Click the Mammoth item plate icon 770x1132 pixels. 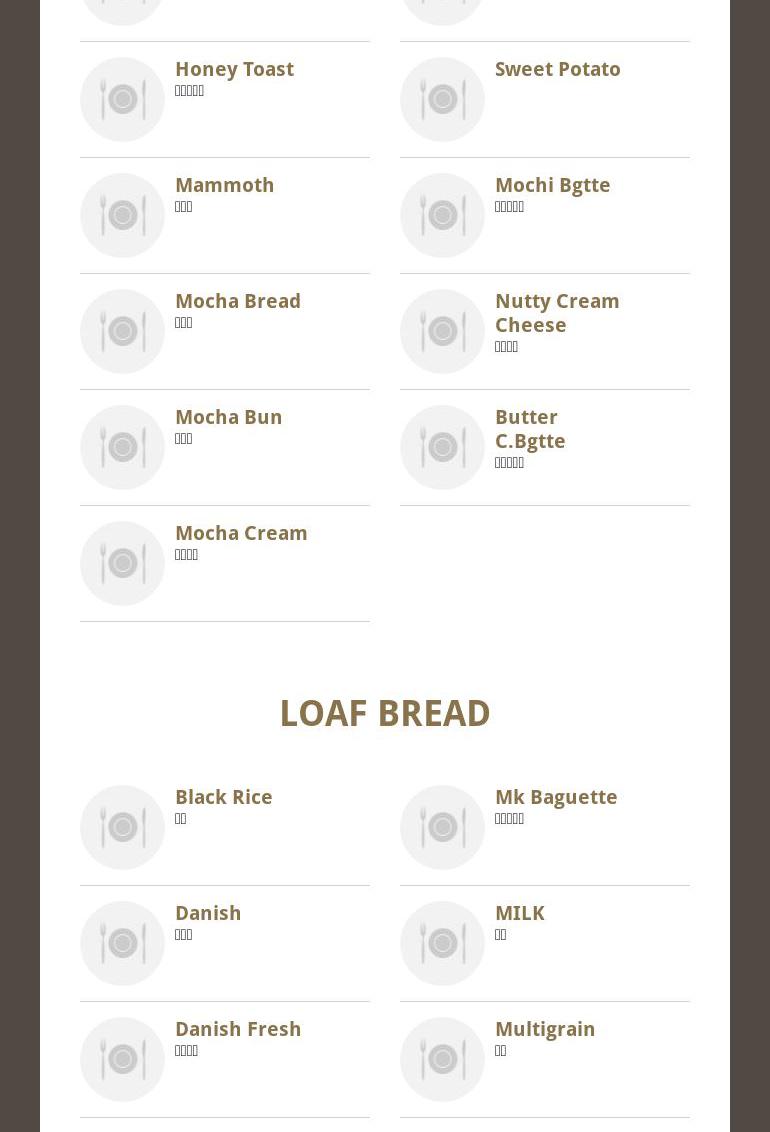122,215
